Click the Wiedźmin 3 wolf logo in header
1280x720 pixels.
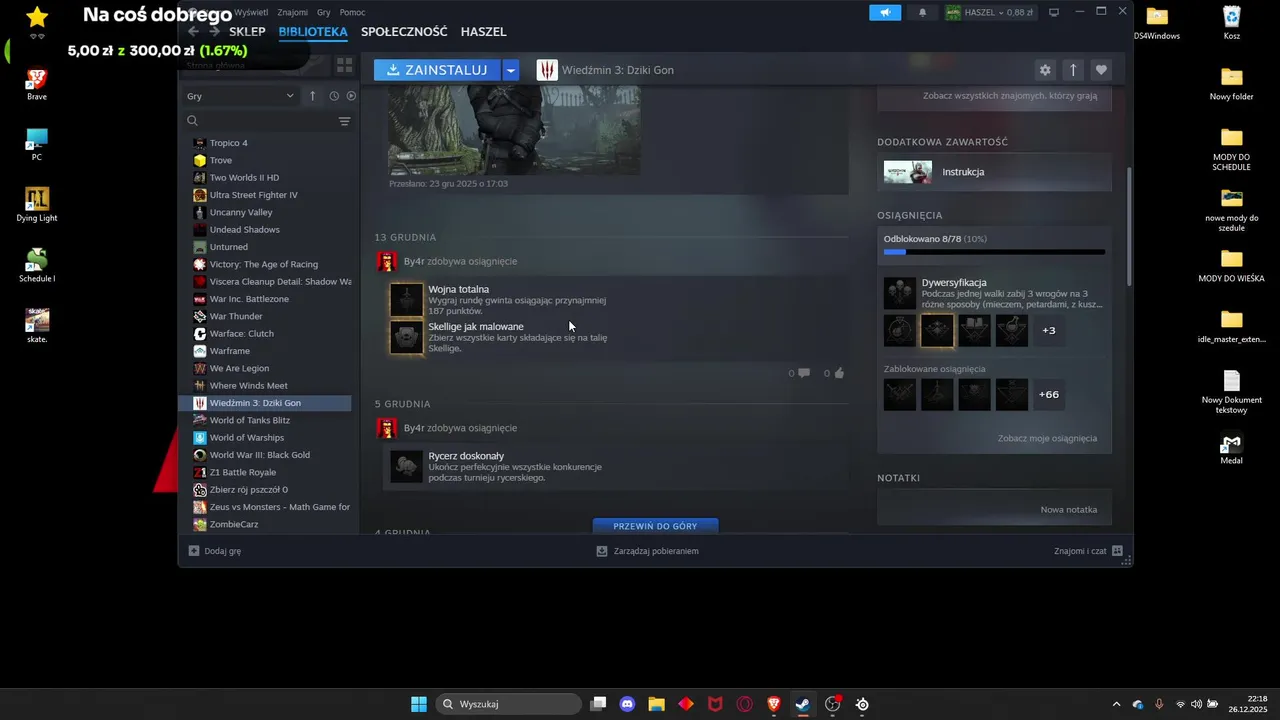coord(547,70)
